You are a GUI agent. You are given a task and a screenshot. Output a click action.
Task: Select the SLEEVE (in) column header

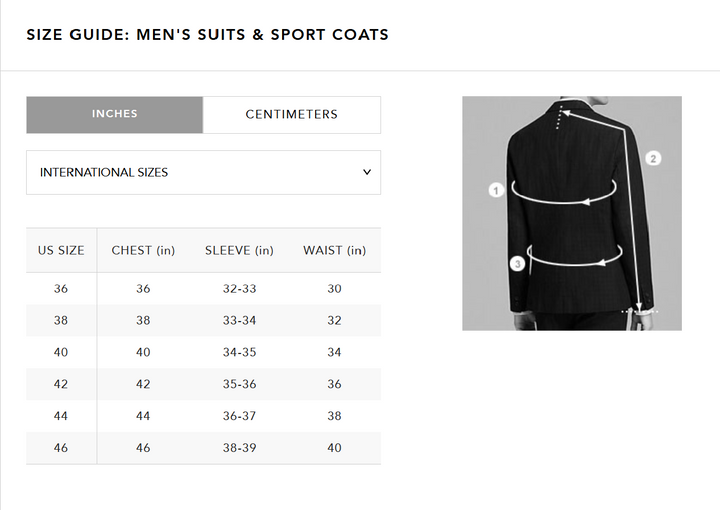pos(239,250)
